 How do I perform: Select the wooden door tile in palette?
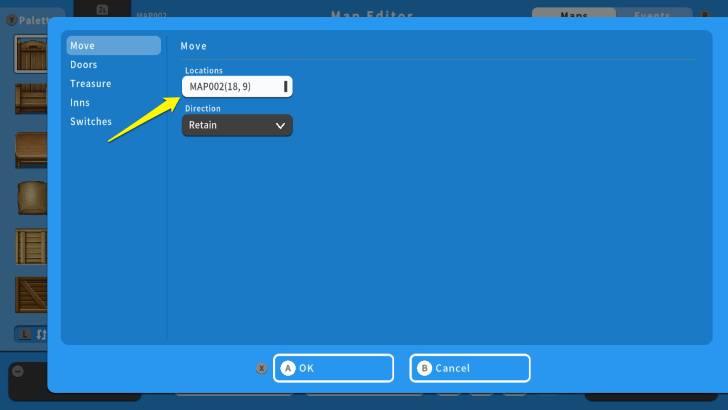pyautogui.click(x=31, y=54)
